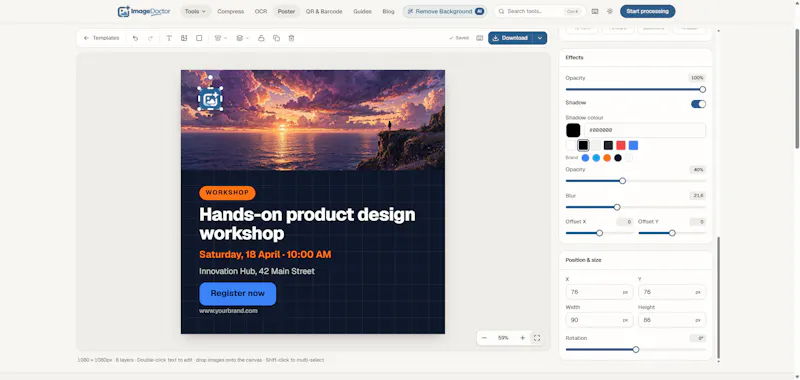Image resolution: width=800 pixels, height=380 pixels.
Task: Open QR & Barcode tool
Action: pyautogui.click(x=324, y=11)
